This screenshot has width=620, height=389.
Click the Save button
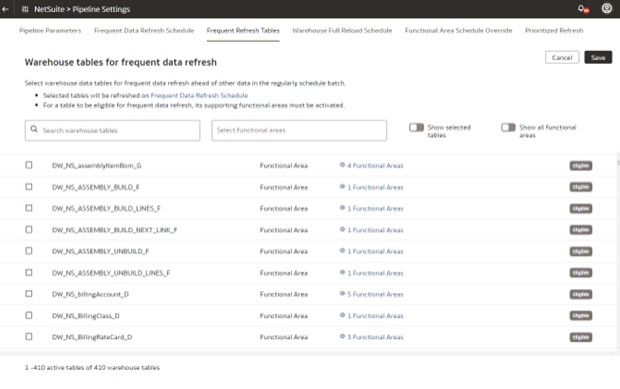tap(598, 57)
